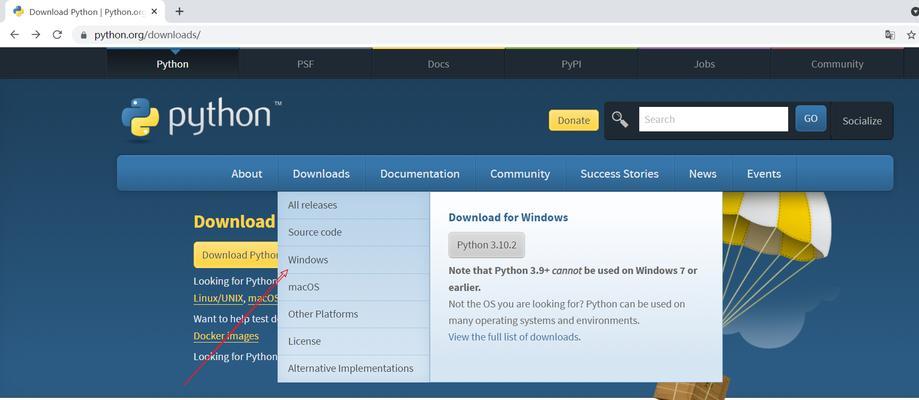Click the GO search button

(x=811, y=118)
